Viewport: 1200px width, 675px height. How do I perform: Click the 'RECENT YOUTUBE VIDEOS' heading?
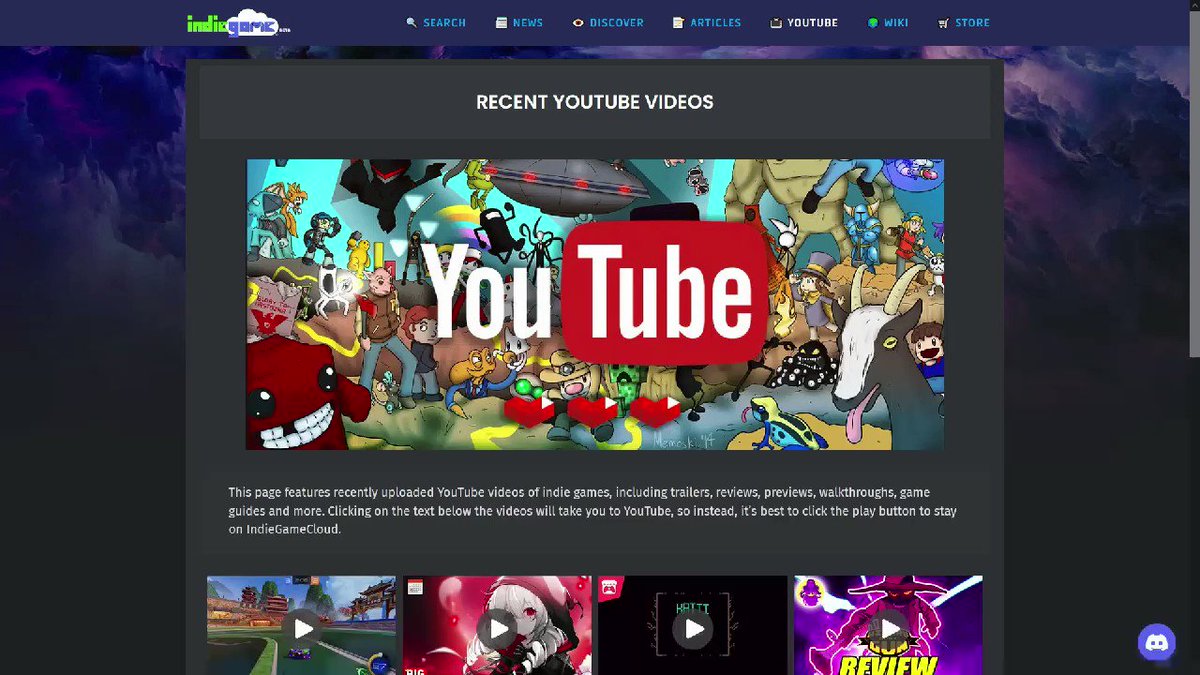(x=595, y=102)
